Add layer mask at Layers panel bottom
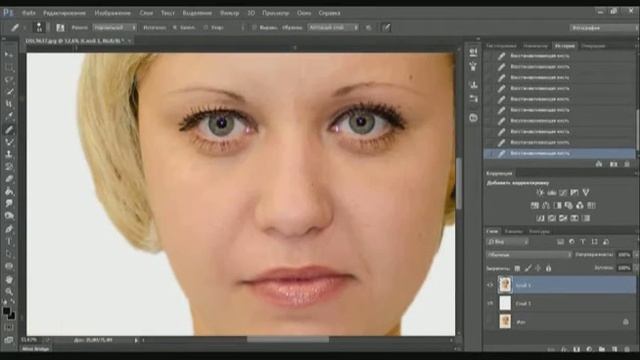This screenshot has width=640, height=360. point(576,349)
